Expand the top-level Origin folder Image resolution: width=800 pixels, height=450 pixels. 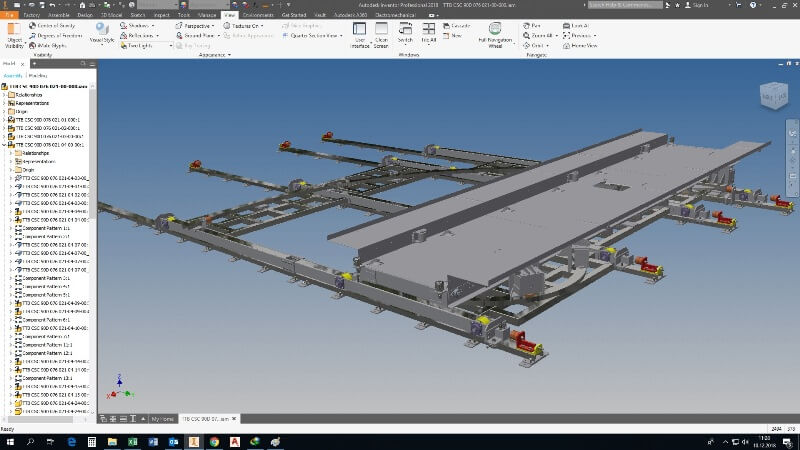(5, 111)
